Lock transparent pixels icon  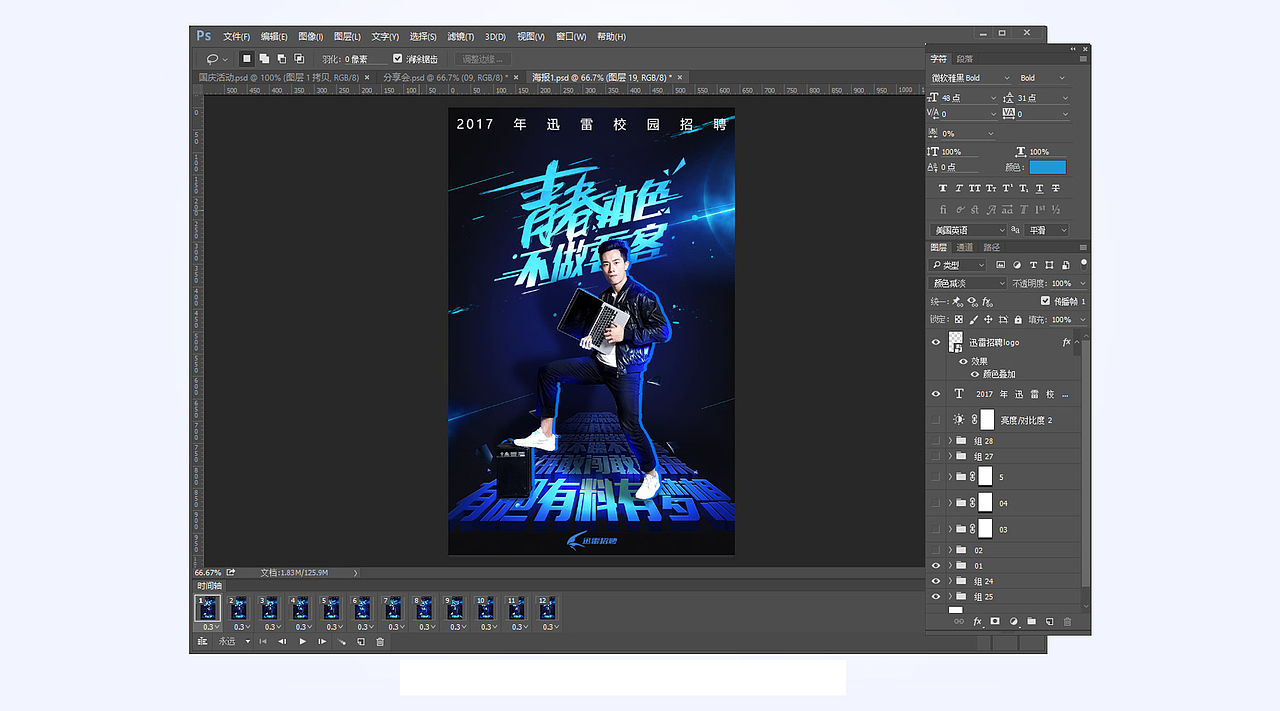click(x=958, y=320)
